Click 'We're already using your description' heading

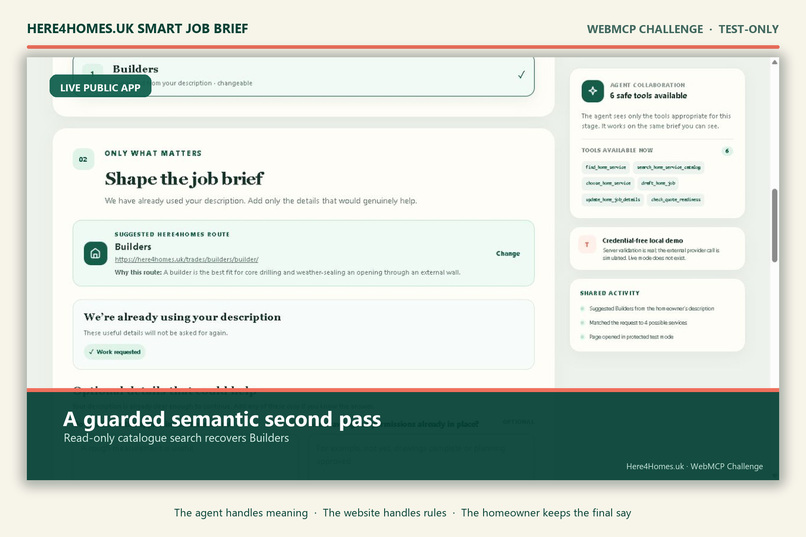tap(182, 317)
